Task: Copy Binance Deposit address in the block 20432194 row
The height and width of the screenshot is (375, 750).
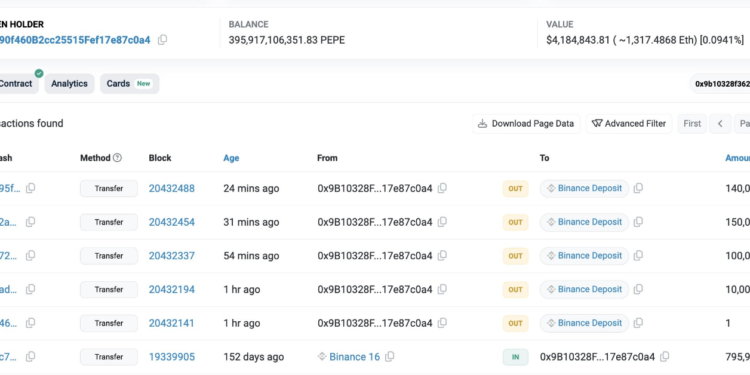Action: [x=638, y=289]
